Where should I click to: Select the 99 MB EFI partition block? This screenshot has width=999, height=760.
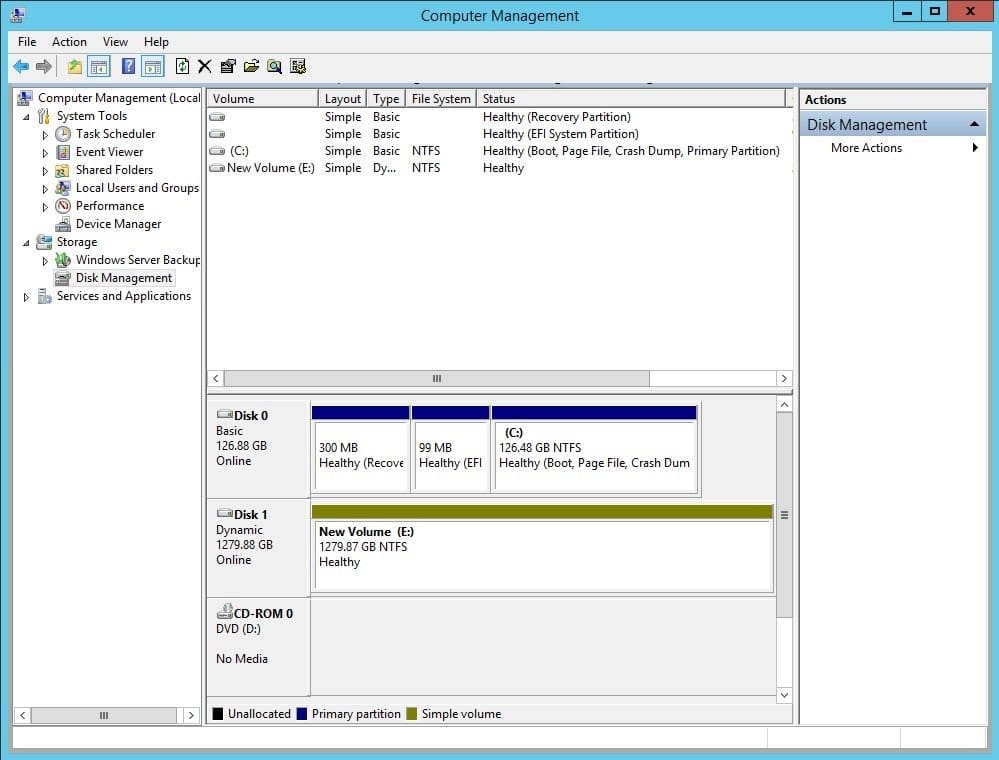pos(450,449)
